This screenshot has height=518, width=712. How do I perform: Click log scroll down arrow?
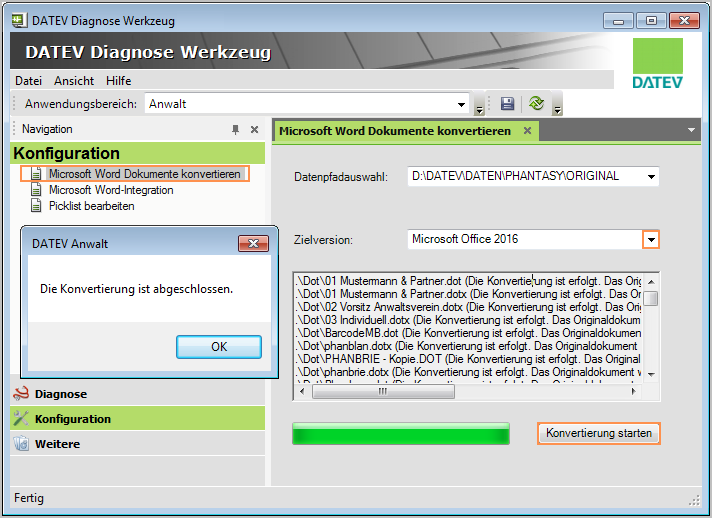pos(651,375)
